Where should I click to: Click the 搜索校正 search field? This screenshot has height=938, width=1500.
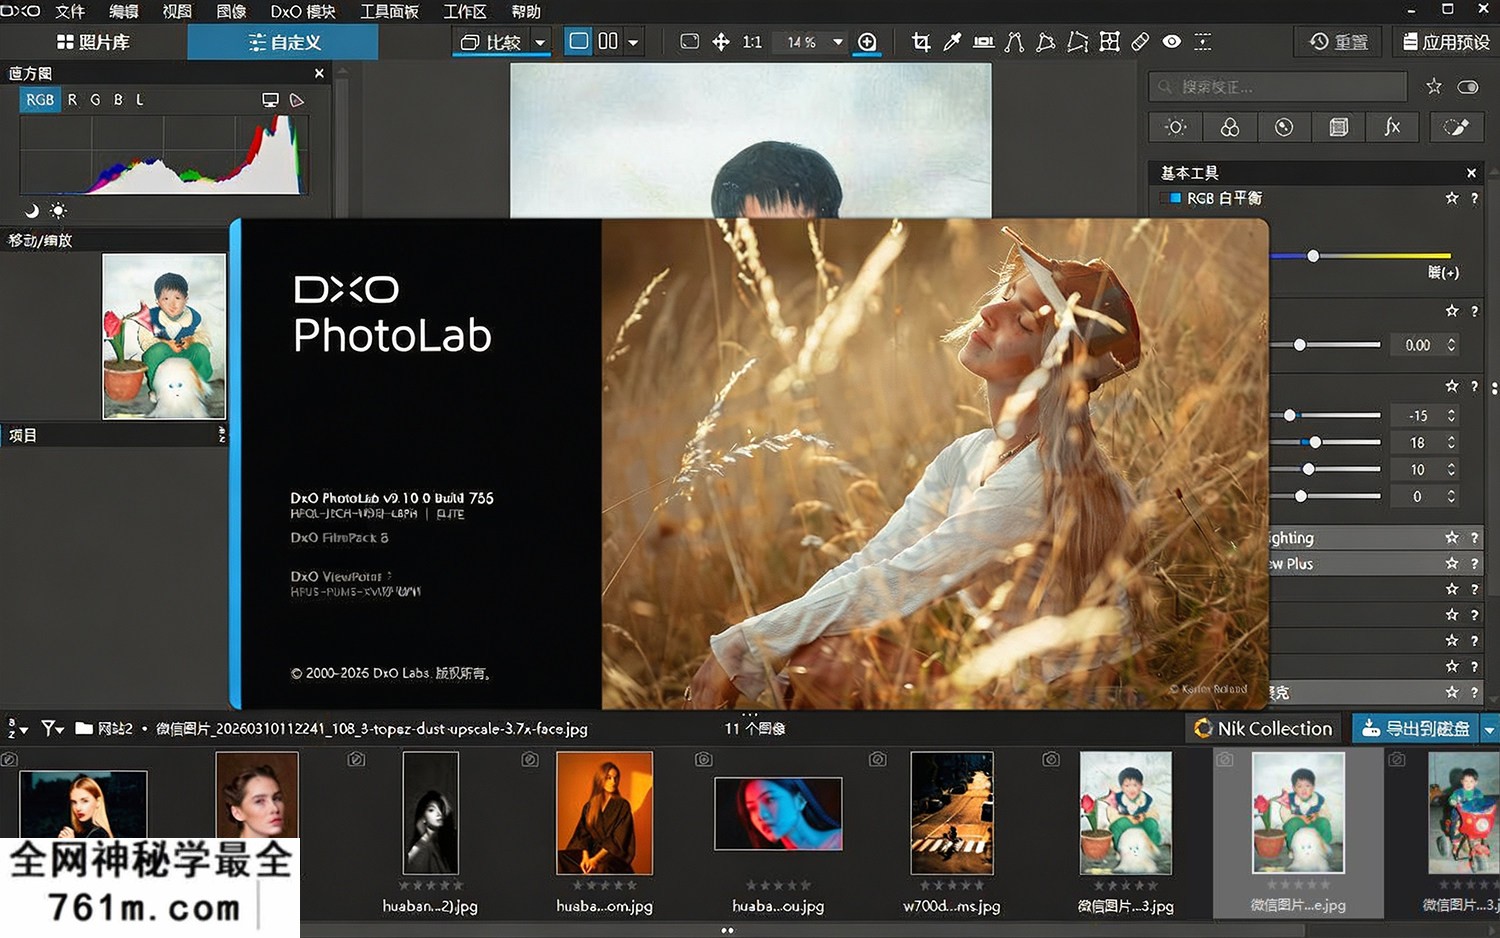pyautogui.click(x=1278, y=87)
